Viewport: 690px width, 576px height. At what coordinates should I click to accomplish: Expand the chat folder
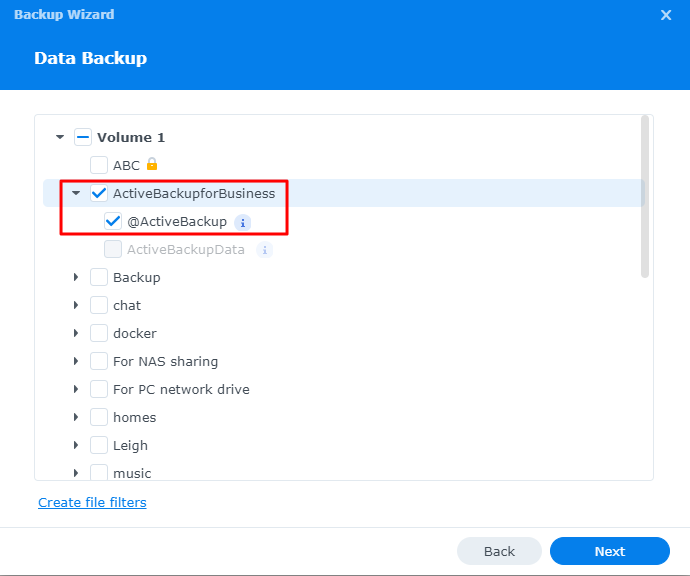coord(75,305)
